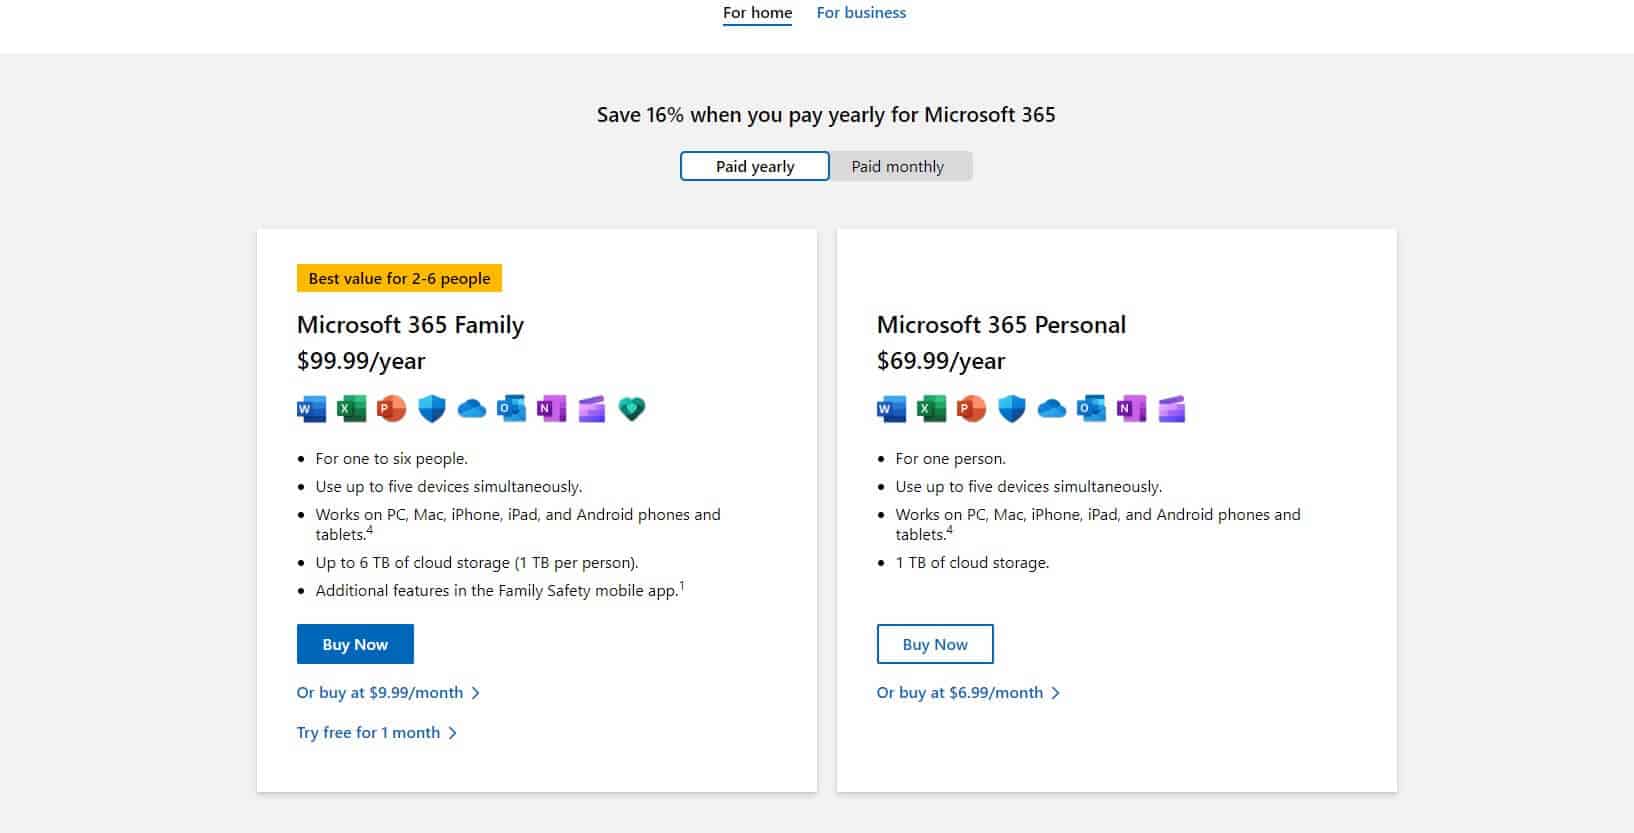Click Buy Now for Microsoft 365 Personal
The image size is (1634, 833).
935,643
